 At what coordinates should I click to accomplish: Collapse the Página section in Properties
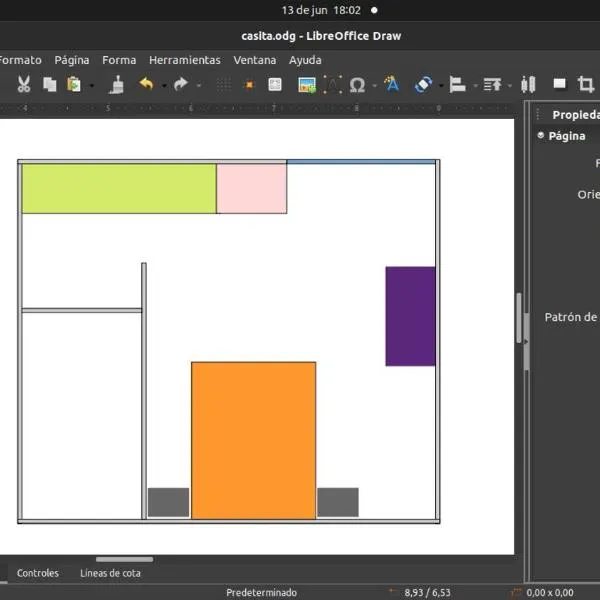point(541,136)
